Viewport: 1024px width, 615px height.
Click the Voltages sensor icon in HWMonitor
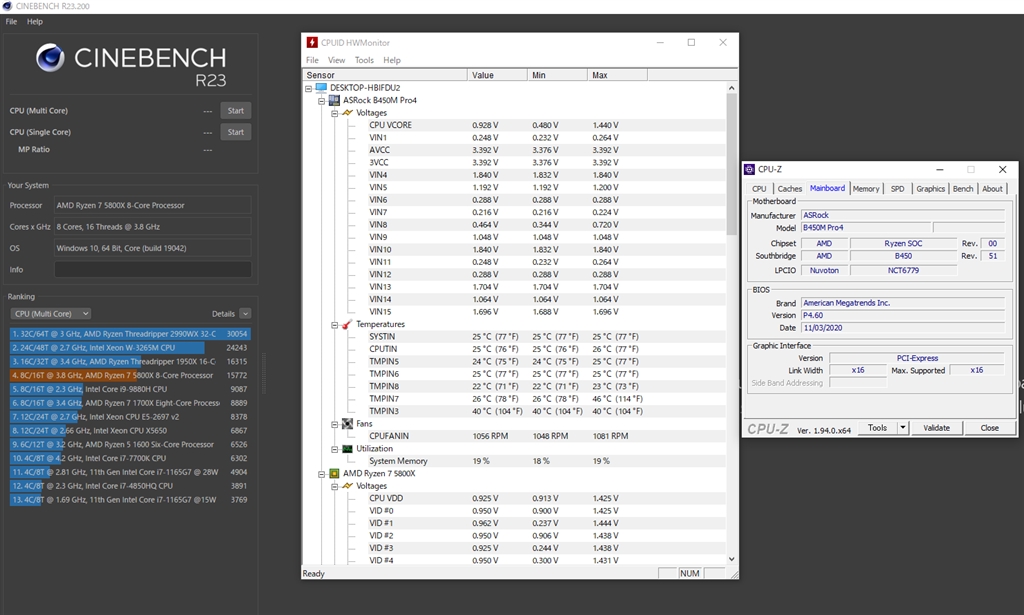(x=346, y=112)
